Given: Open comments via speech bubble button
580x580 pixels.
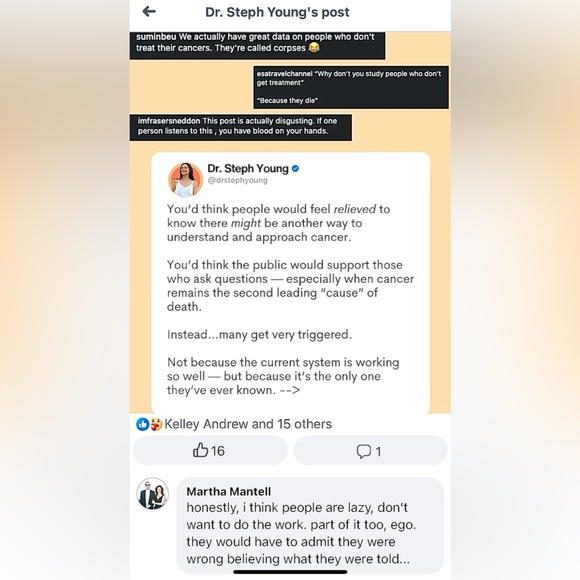Looking at the screenshot, I should point(370,451).
